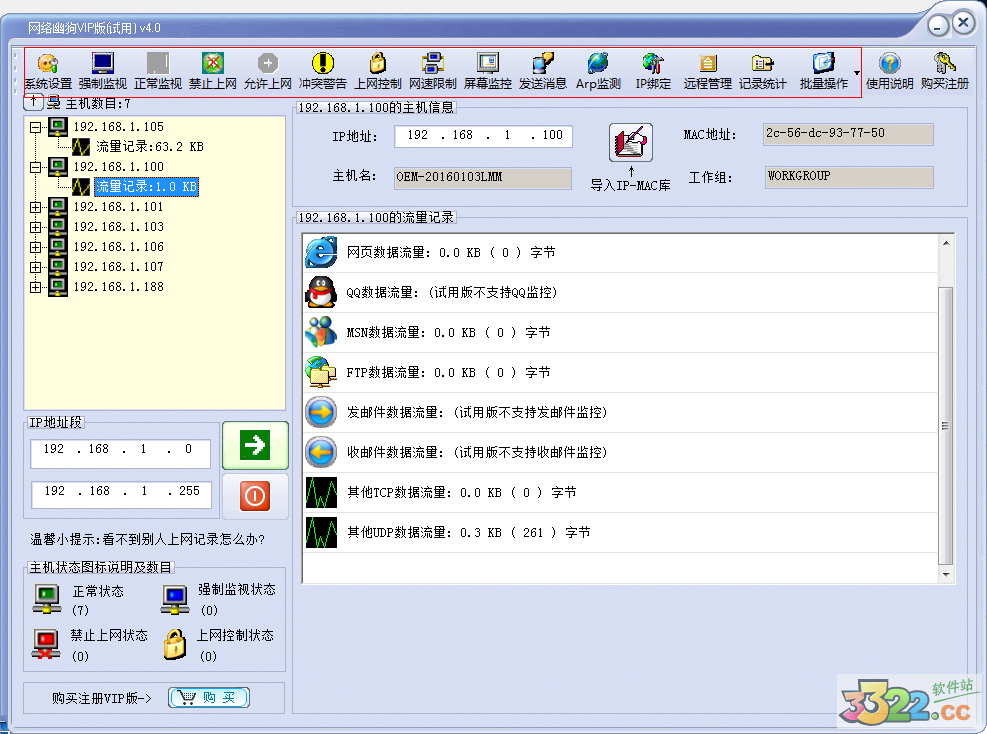Click the MAC地址 field
Image resolution: width=987 pixels, height=734 pixels.
click(x=848, y=134)
